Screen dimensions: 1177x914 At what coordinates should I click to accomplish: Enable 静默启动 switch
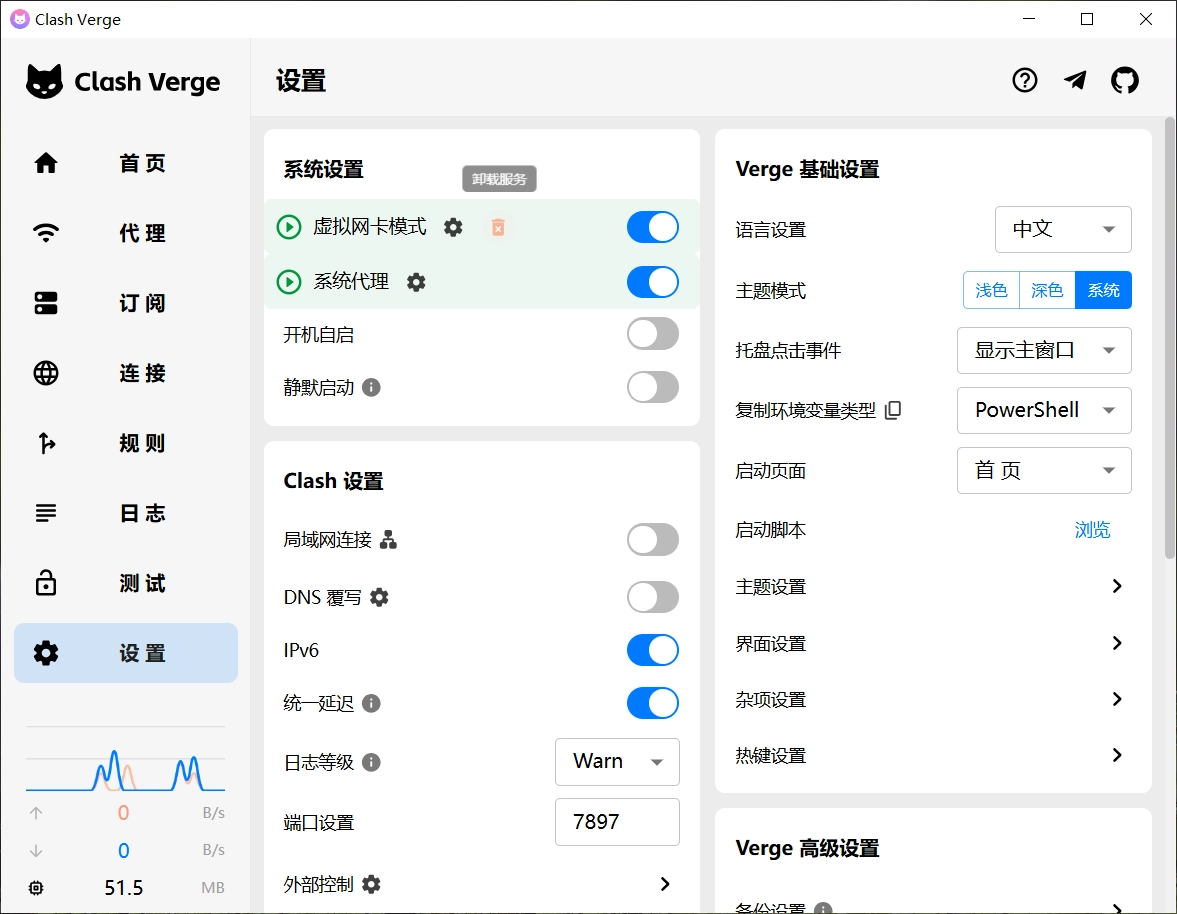pos(652,387)
